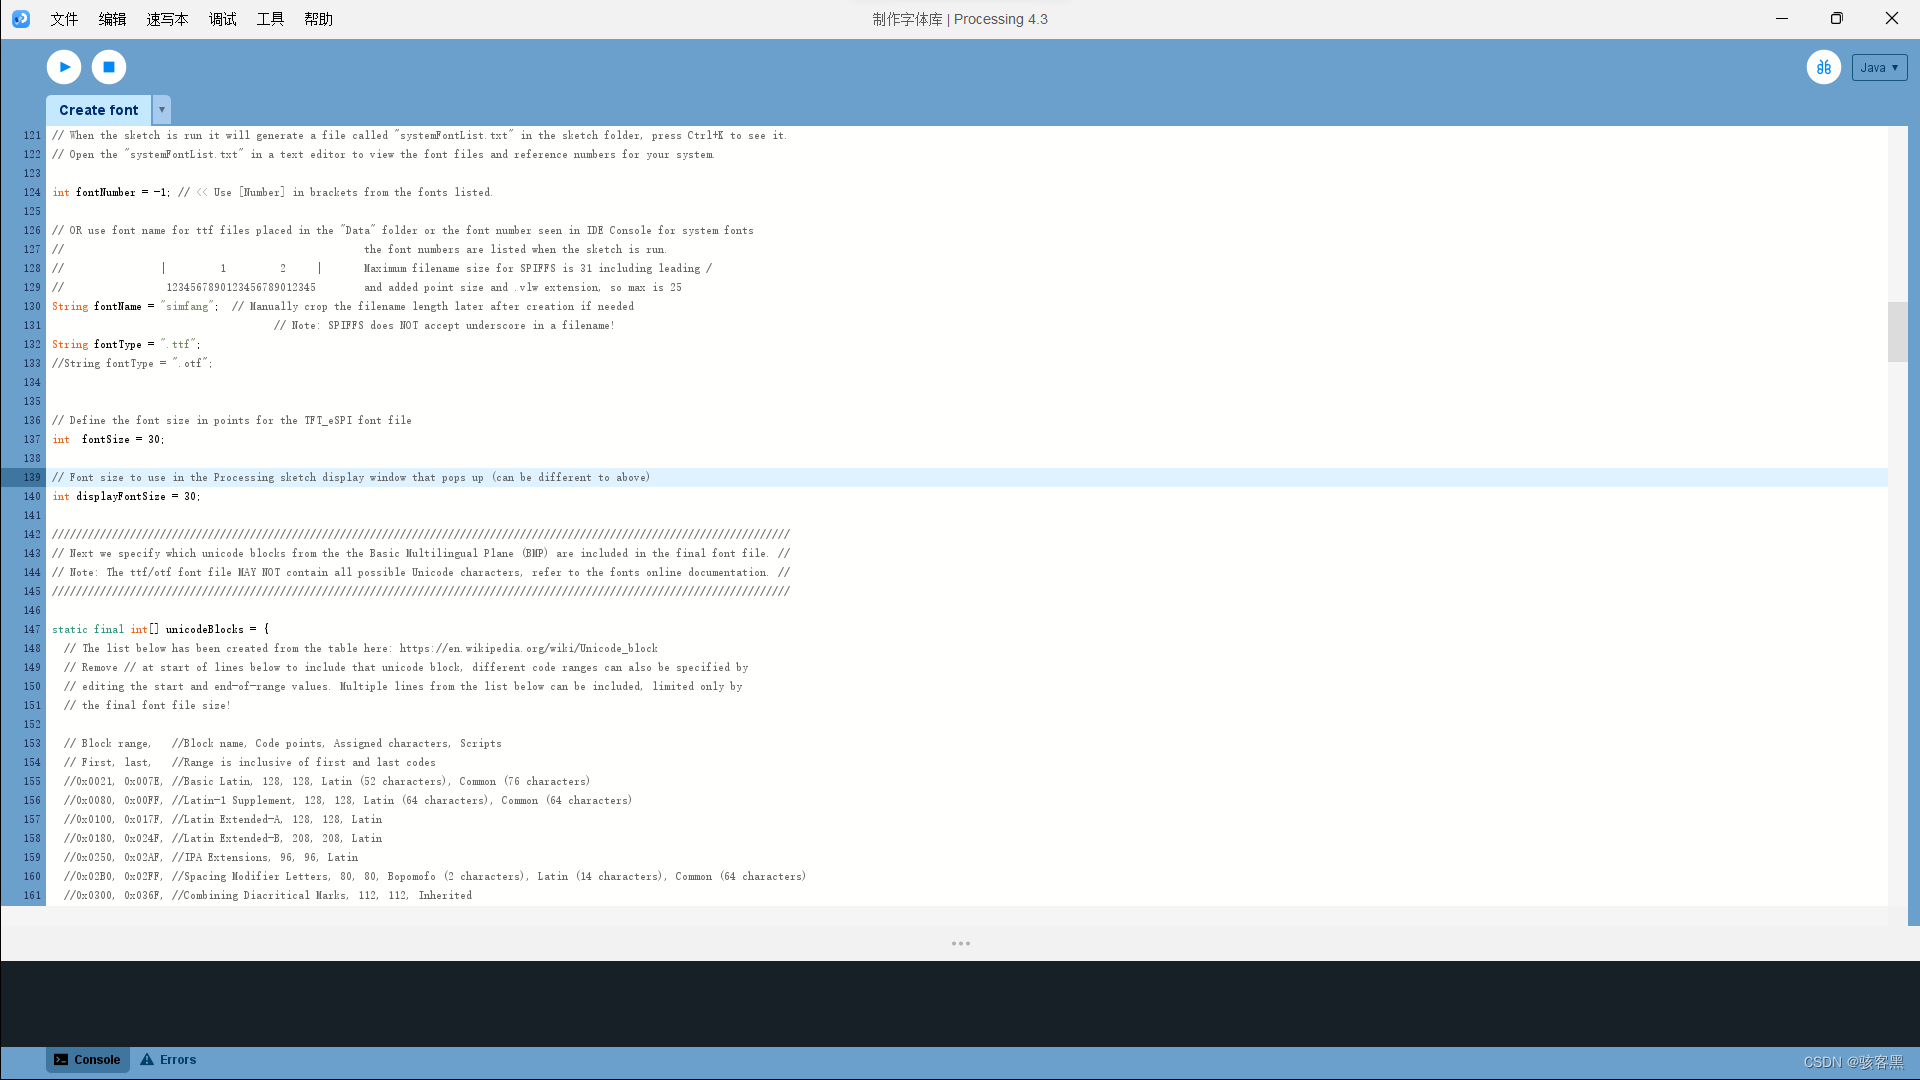The height and width of the screenshot is (1080, 1920).
Task: Open the Java mode dropdown
Action: 1879,67
